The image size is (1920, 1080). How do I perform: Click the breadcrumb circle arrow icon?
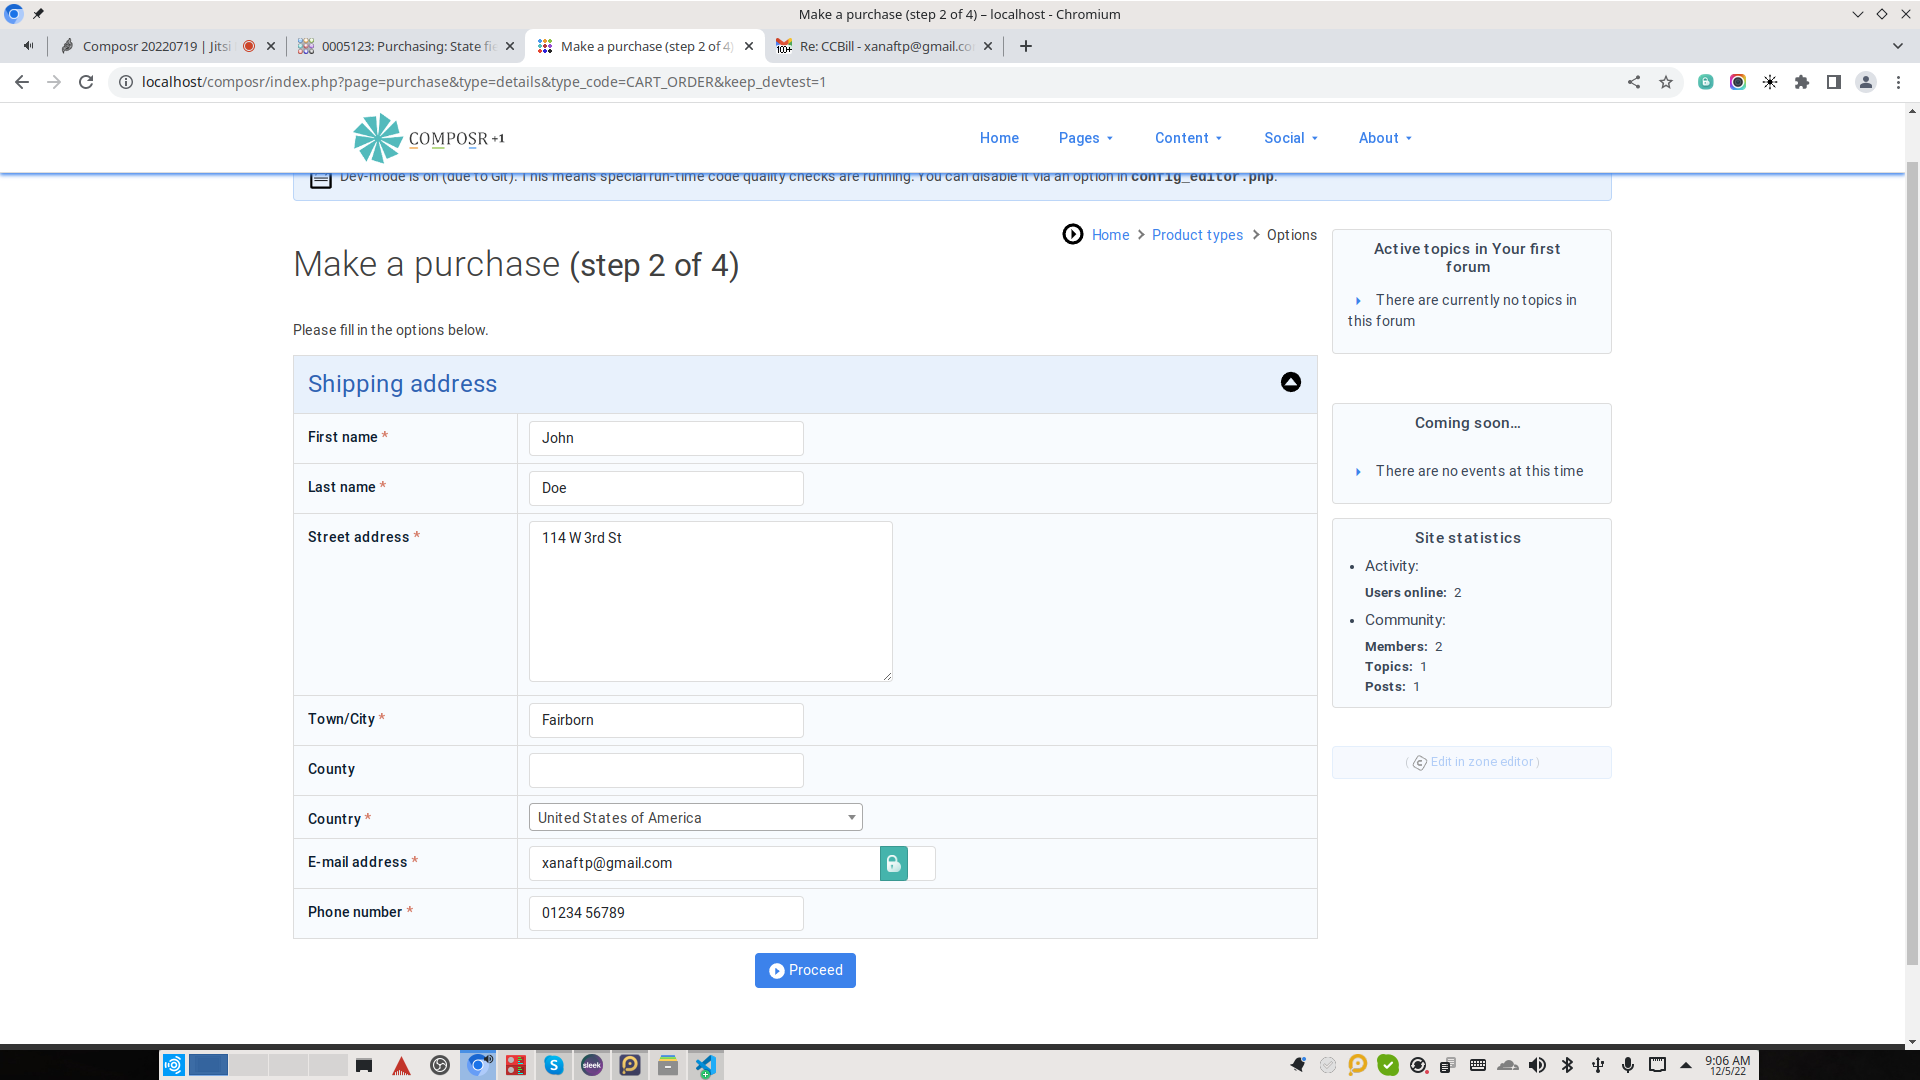pos(1072,234)
